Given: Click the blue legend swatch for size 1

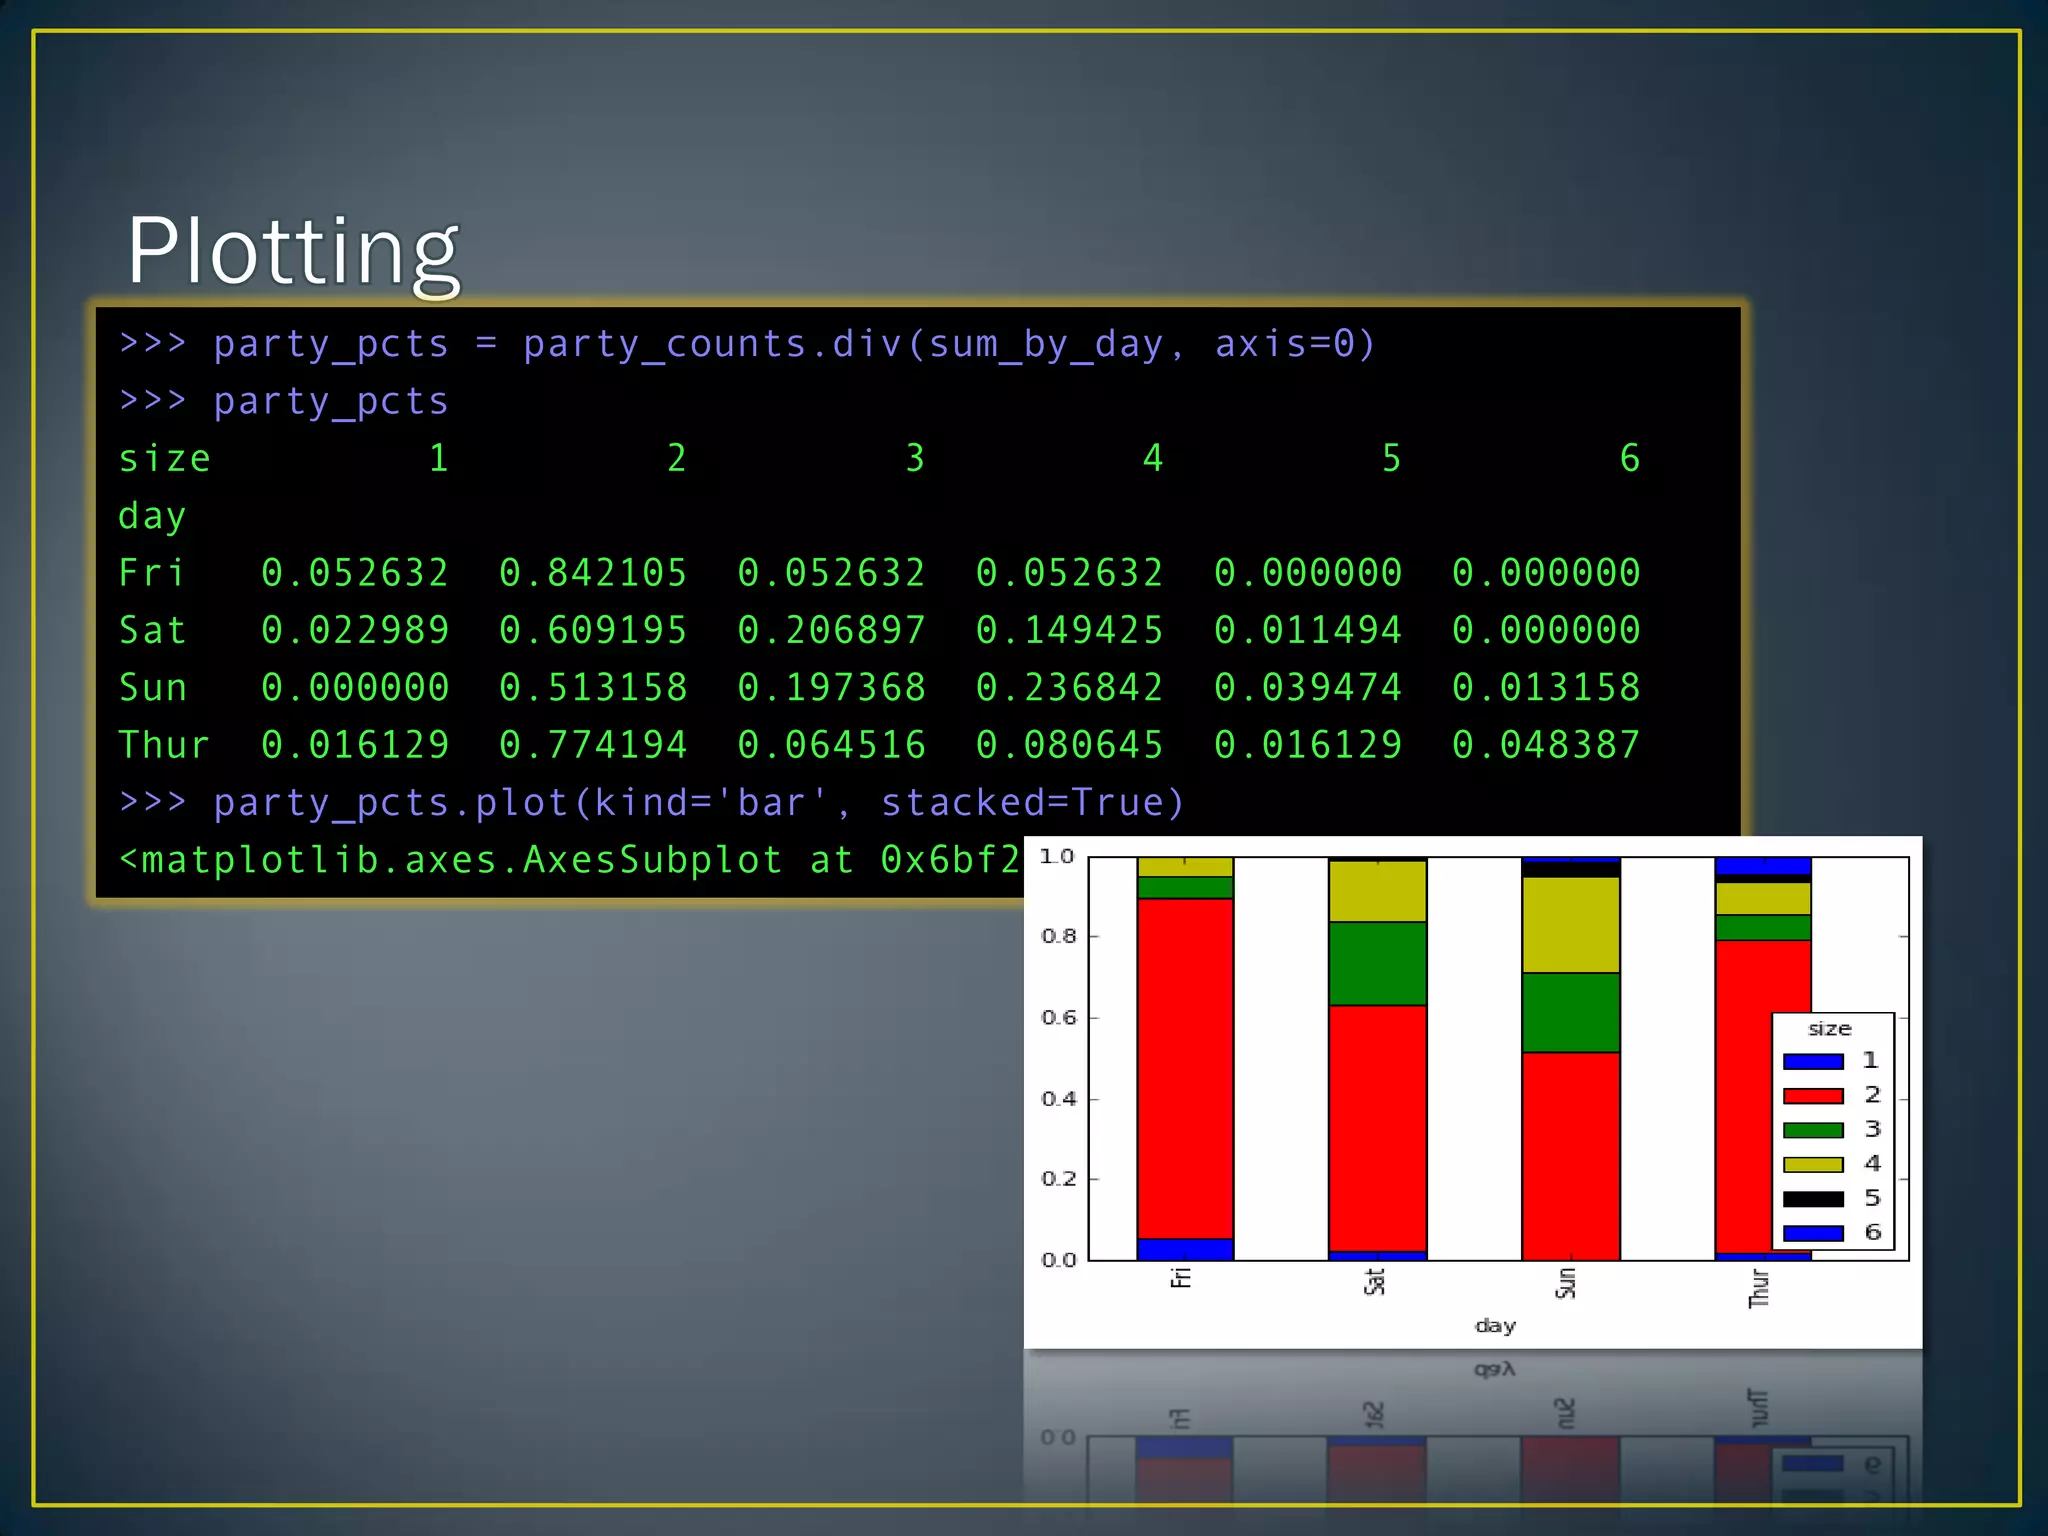Looking at the screenshot, I should click(x=1812, y=1061).
